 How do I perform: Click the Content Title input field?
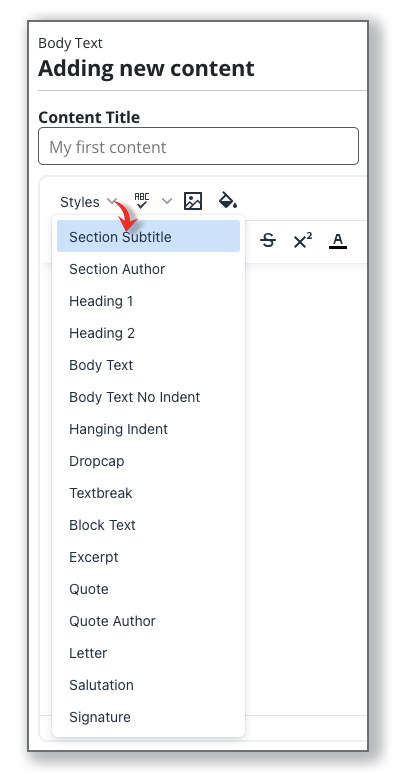(x=198, y=146)
